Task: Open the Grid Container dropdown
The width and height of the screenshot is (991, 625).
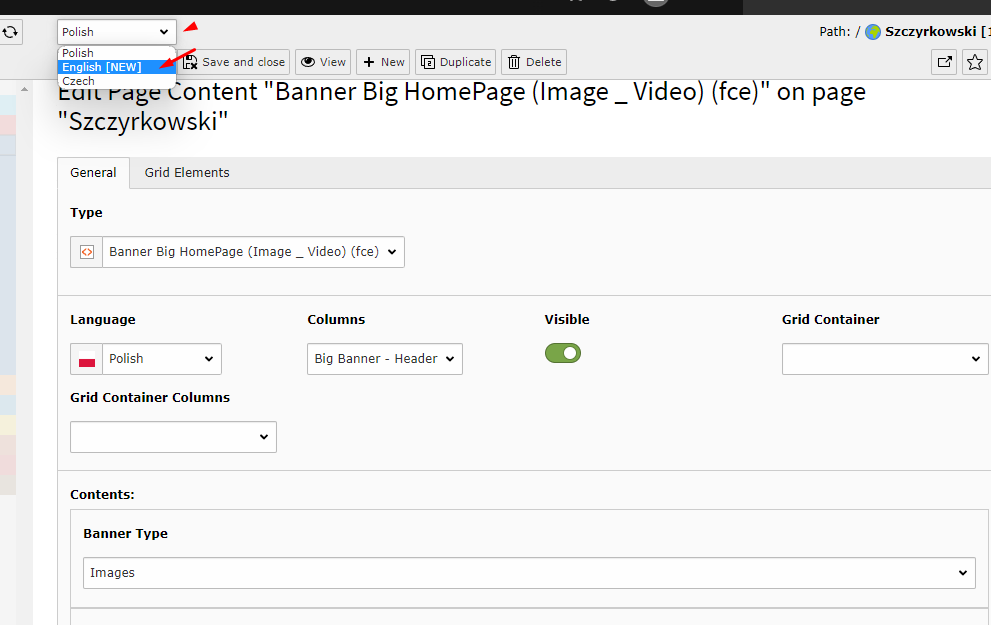Action: (x=884, y=359)
